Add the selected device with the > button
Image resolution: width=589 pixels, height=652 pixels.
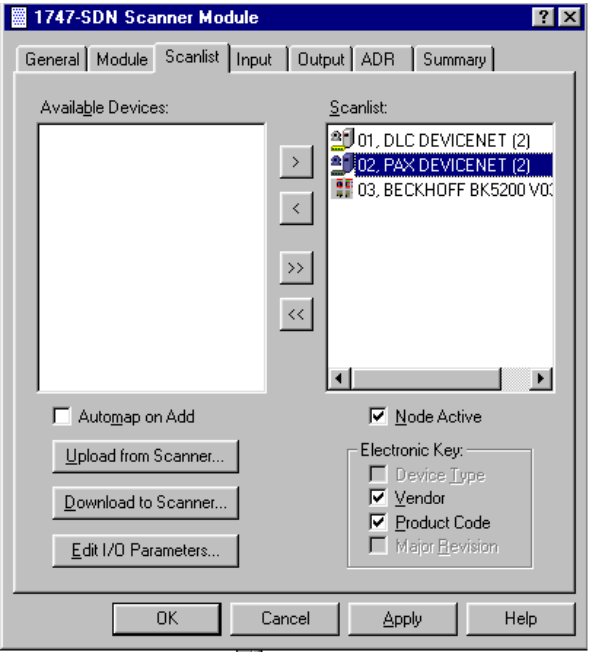pyautogui.click(x=296, y=162)
